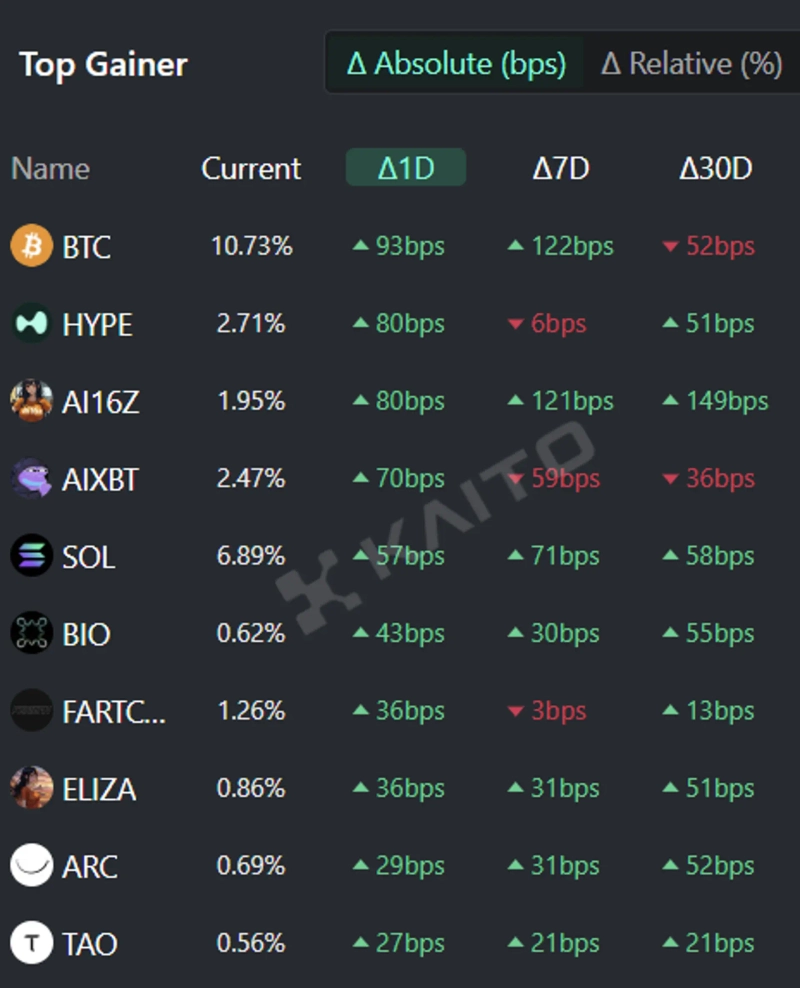
Task: Click the BTC Bitcoin coin icon
Action: point(31,246)
